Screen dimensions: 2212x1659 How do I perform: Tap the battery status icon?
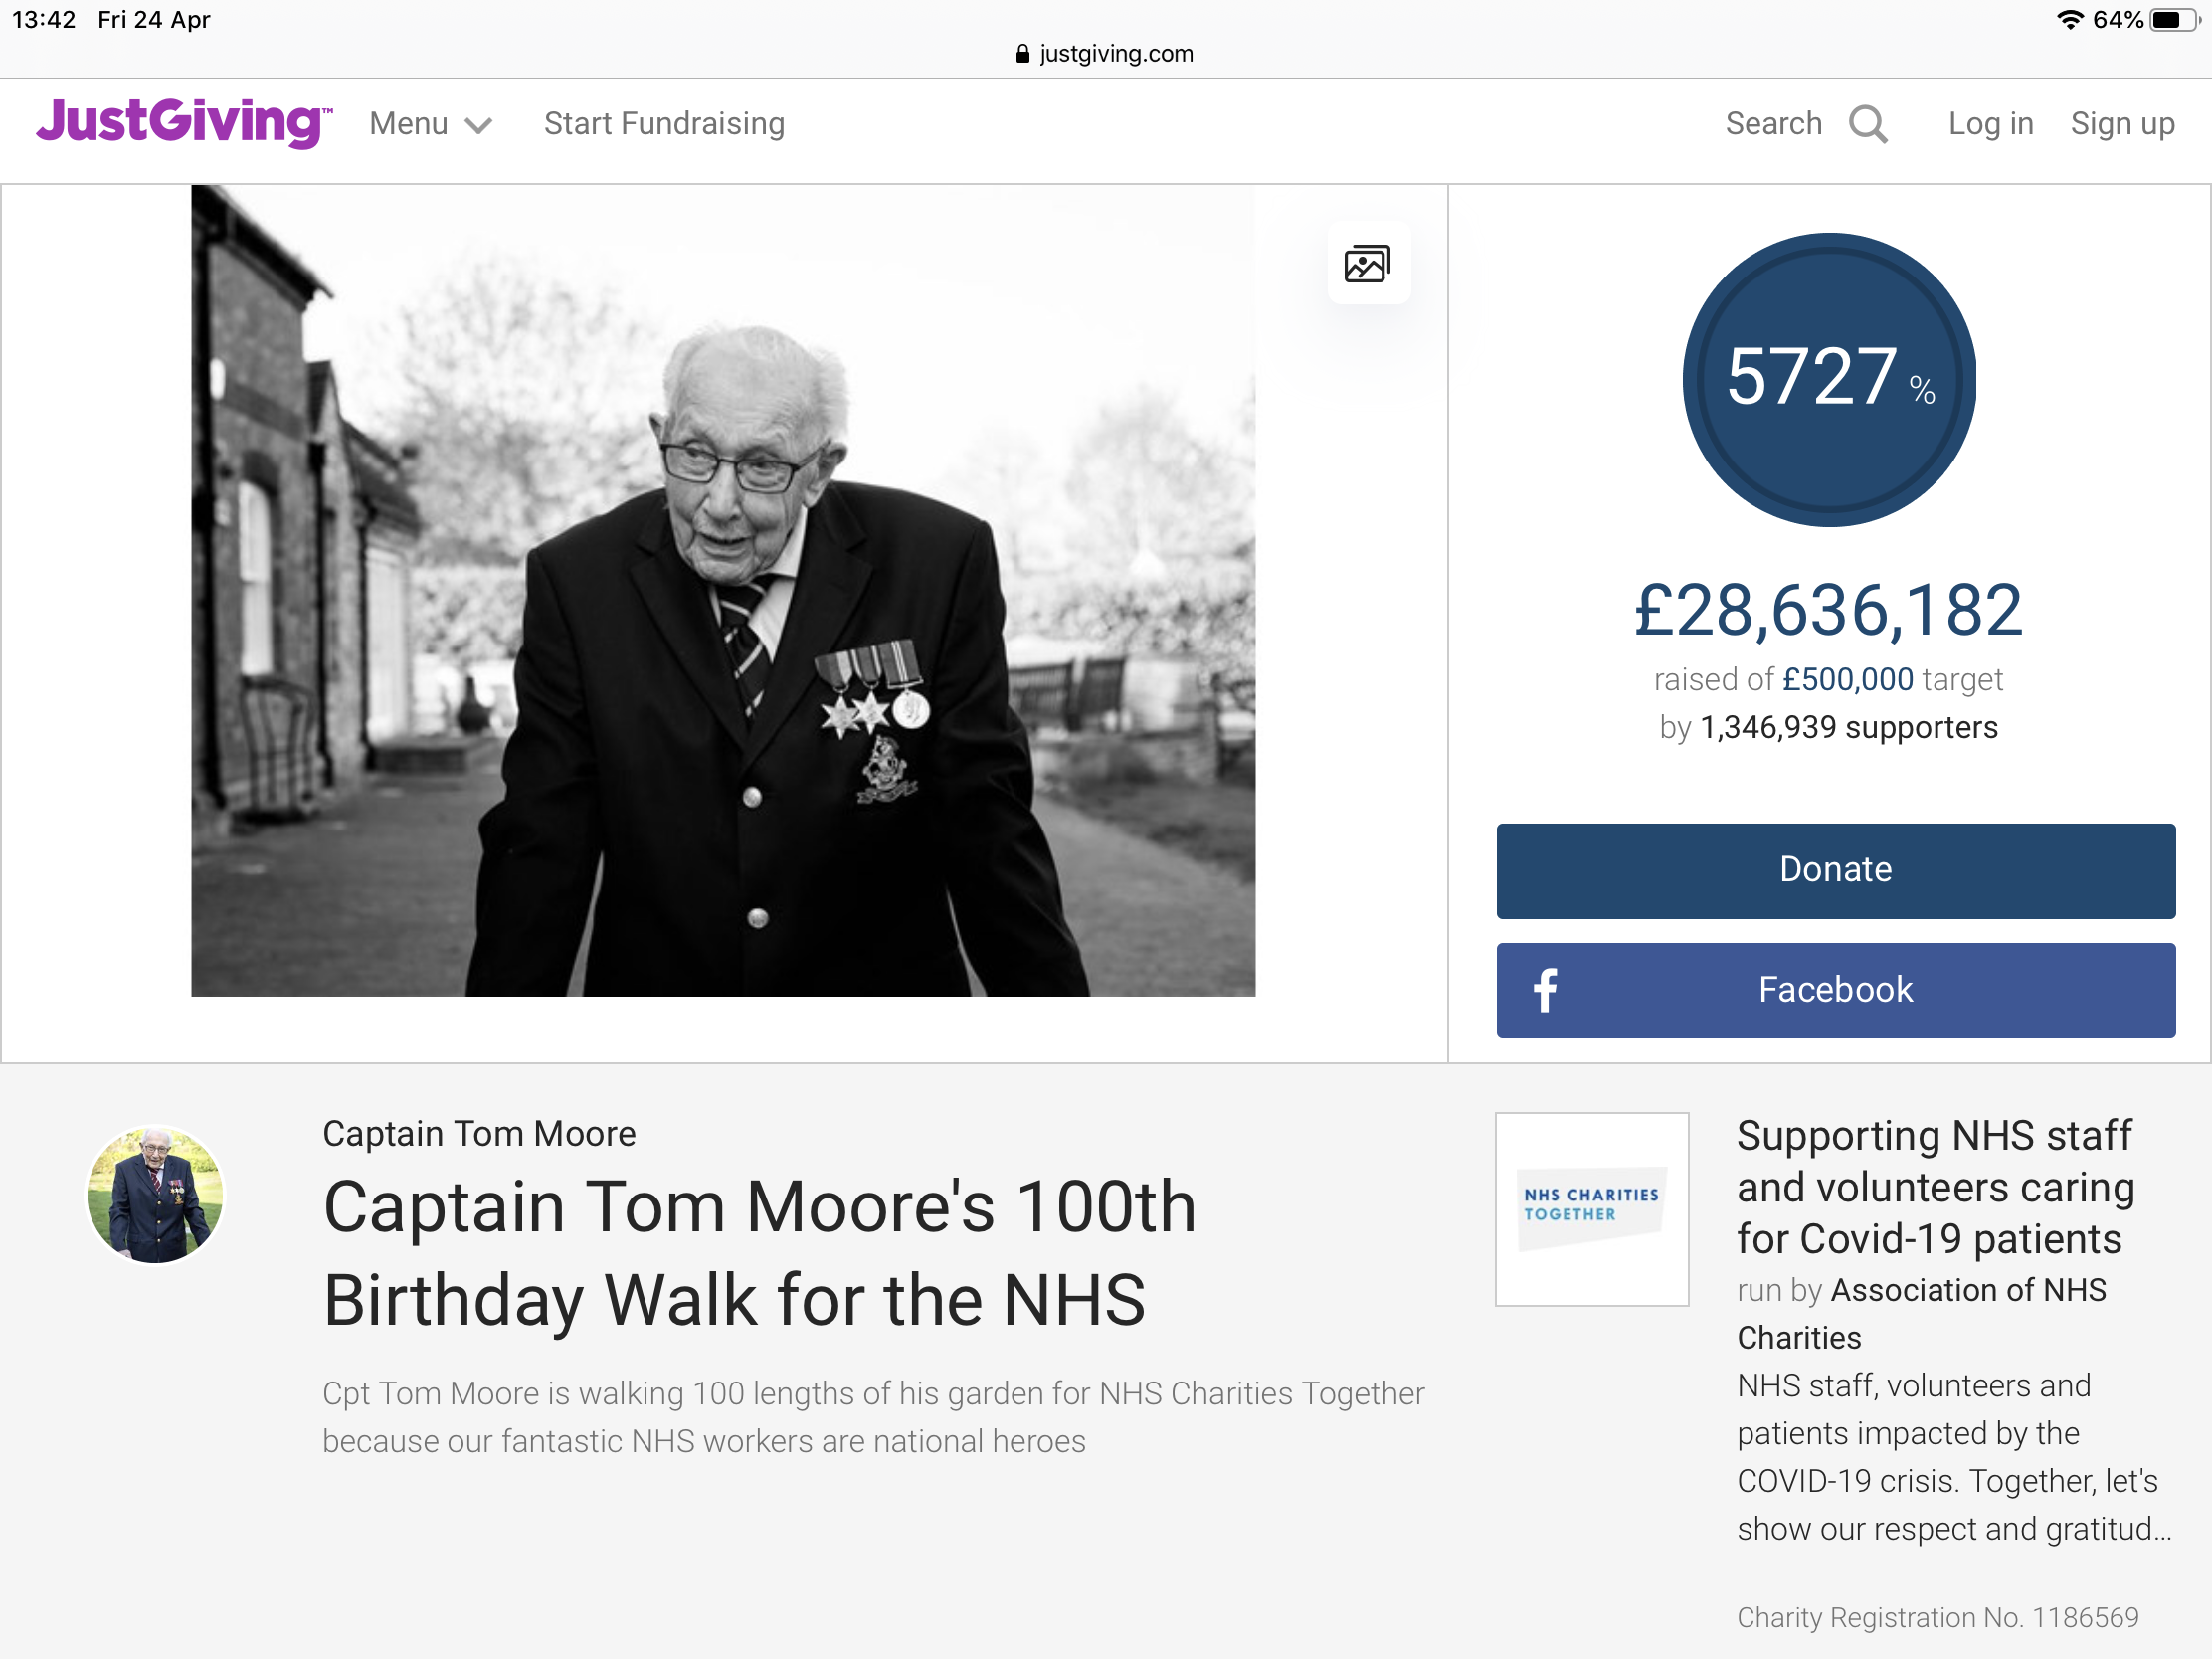click(2174, 20)
